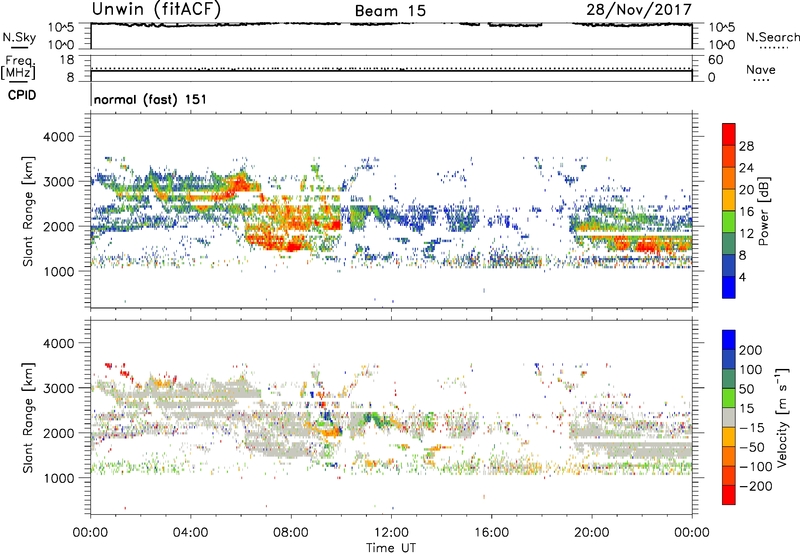Click the '50' Velocity scale value
Viewport: 800px width, 554px height.
coord(746,389)
